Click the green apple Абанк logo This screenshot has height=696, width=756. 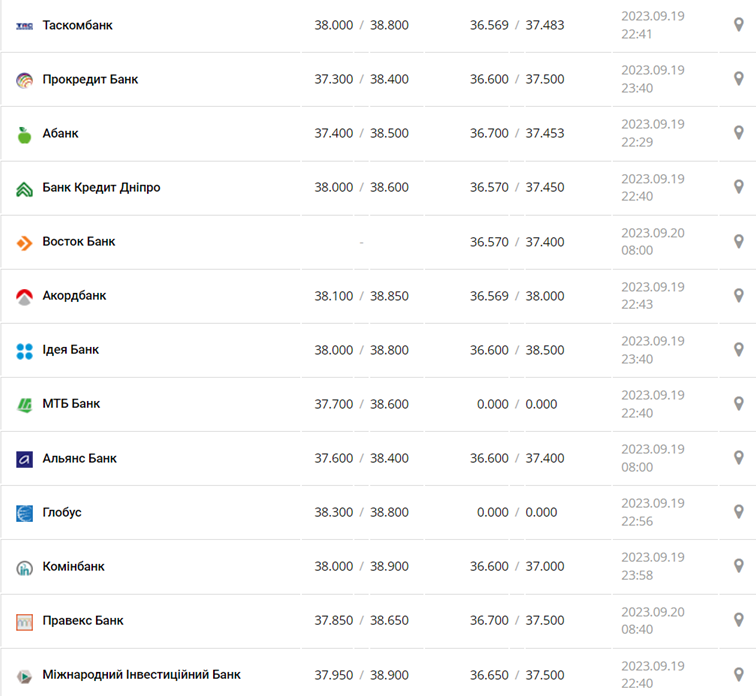coord(25,134)
